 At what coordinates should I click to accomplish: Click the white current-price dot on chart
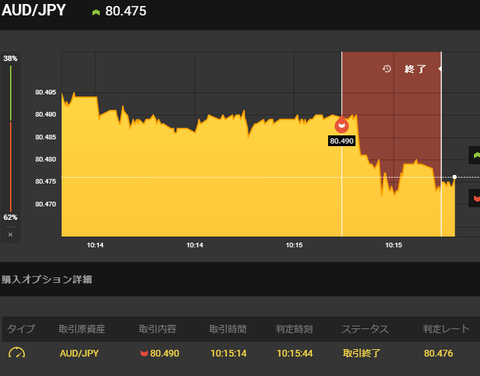(x=454, y=177)
